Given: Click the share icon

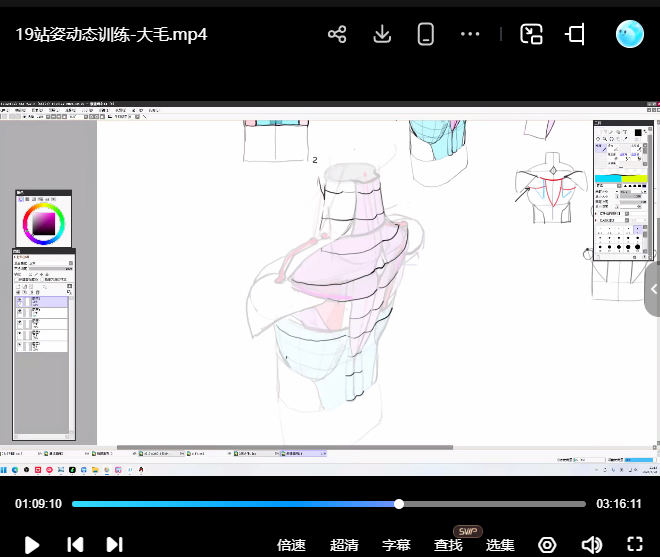Looking at the screenshot, I should 337,34.
